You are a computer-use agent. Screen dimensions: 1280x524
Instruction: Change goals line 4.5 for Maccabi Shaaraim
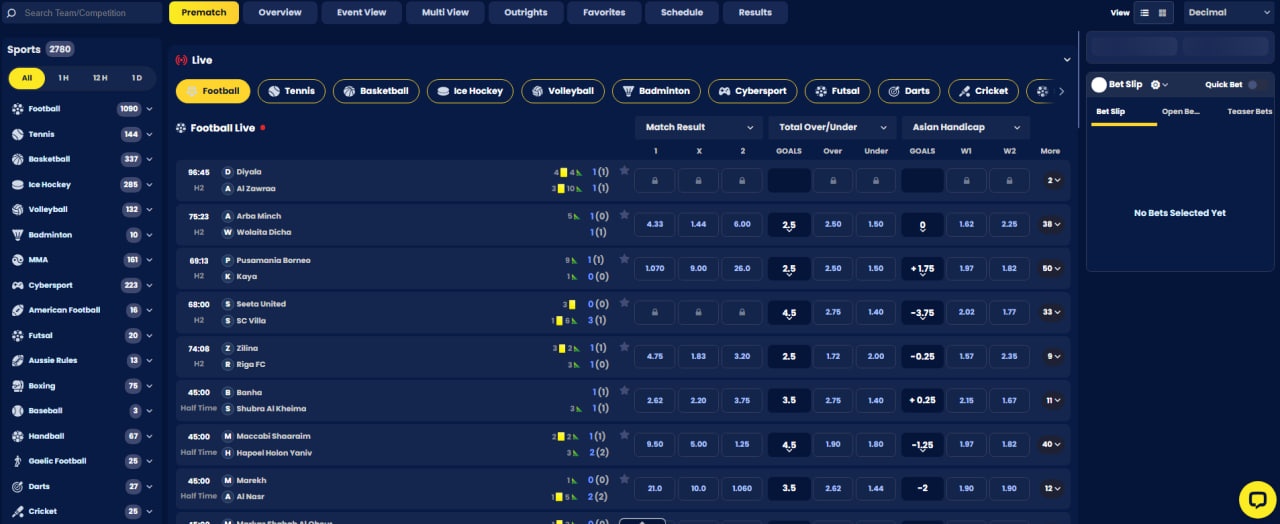click(x=789, y=445)
